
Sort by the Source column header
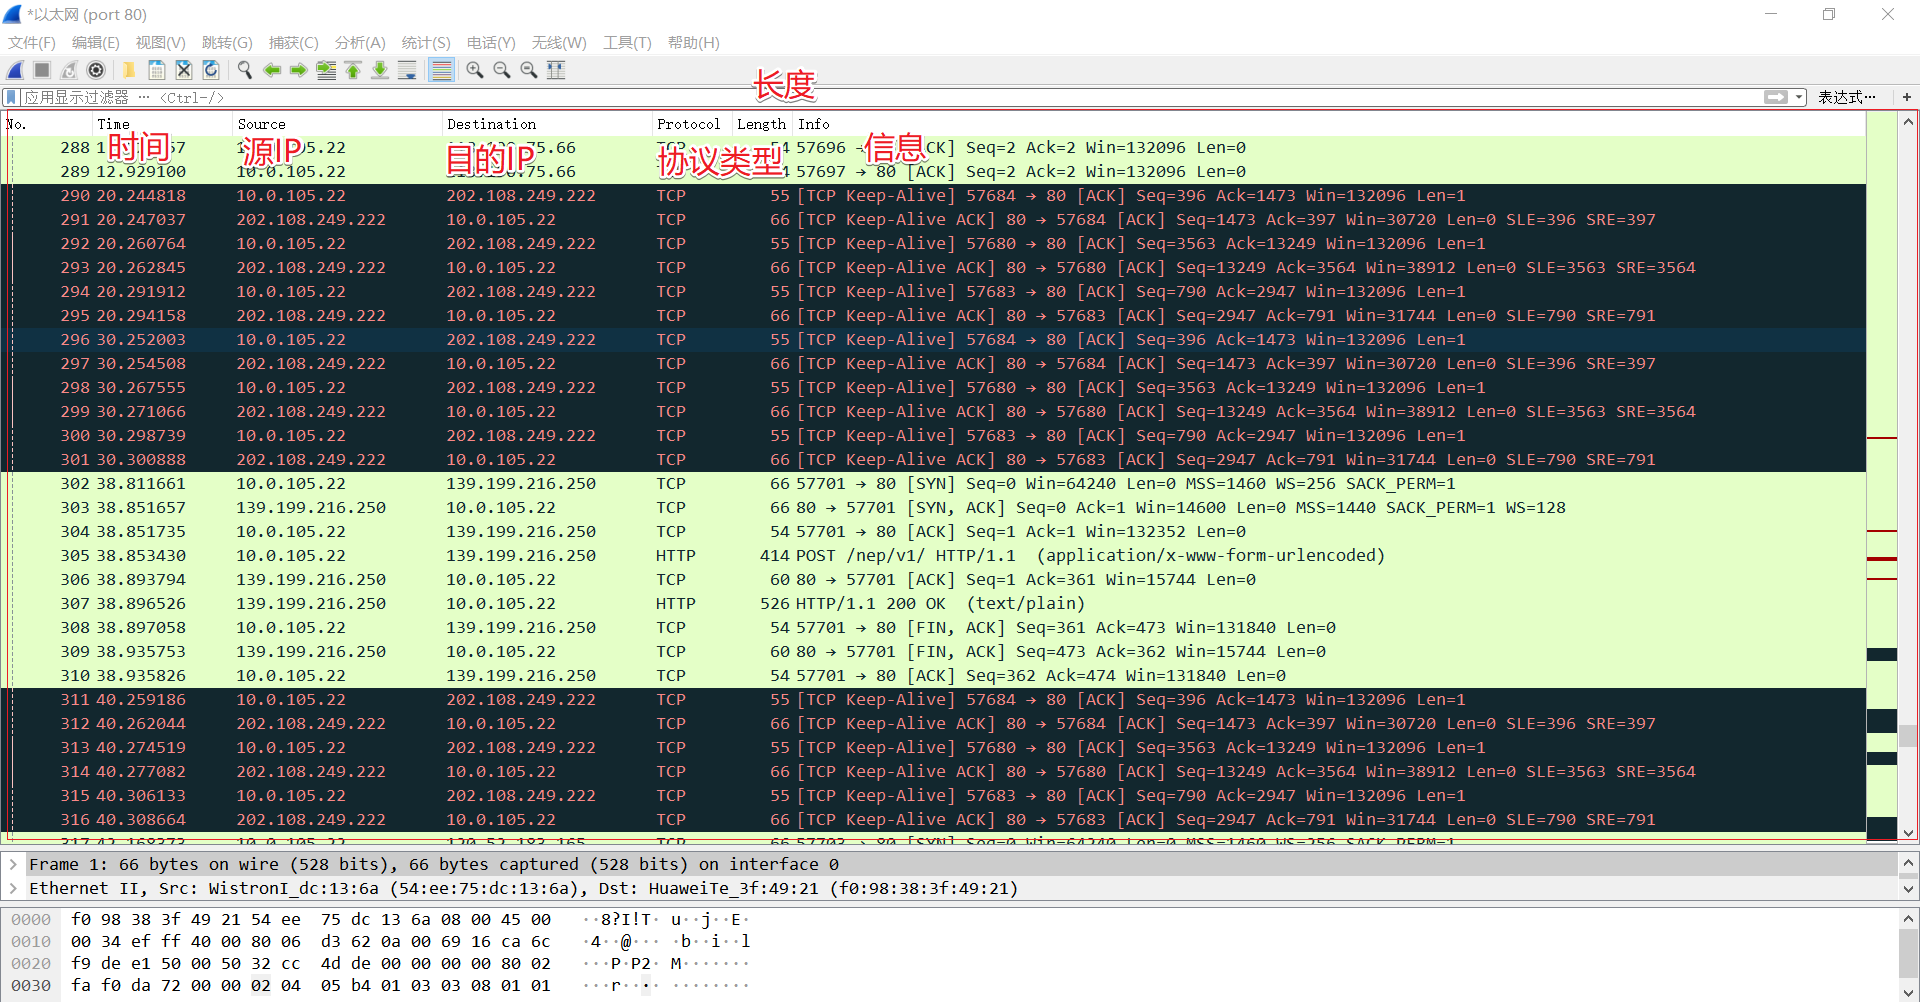coord(337,124)
